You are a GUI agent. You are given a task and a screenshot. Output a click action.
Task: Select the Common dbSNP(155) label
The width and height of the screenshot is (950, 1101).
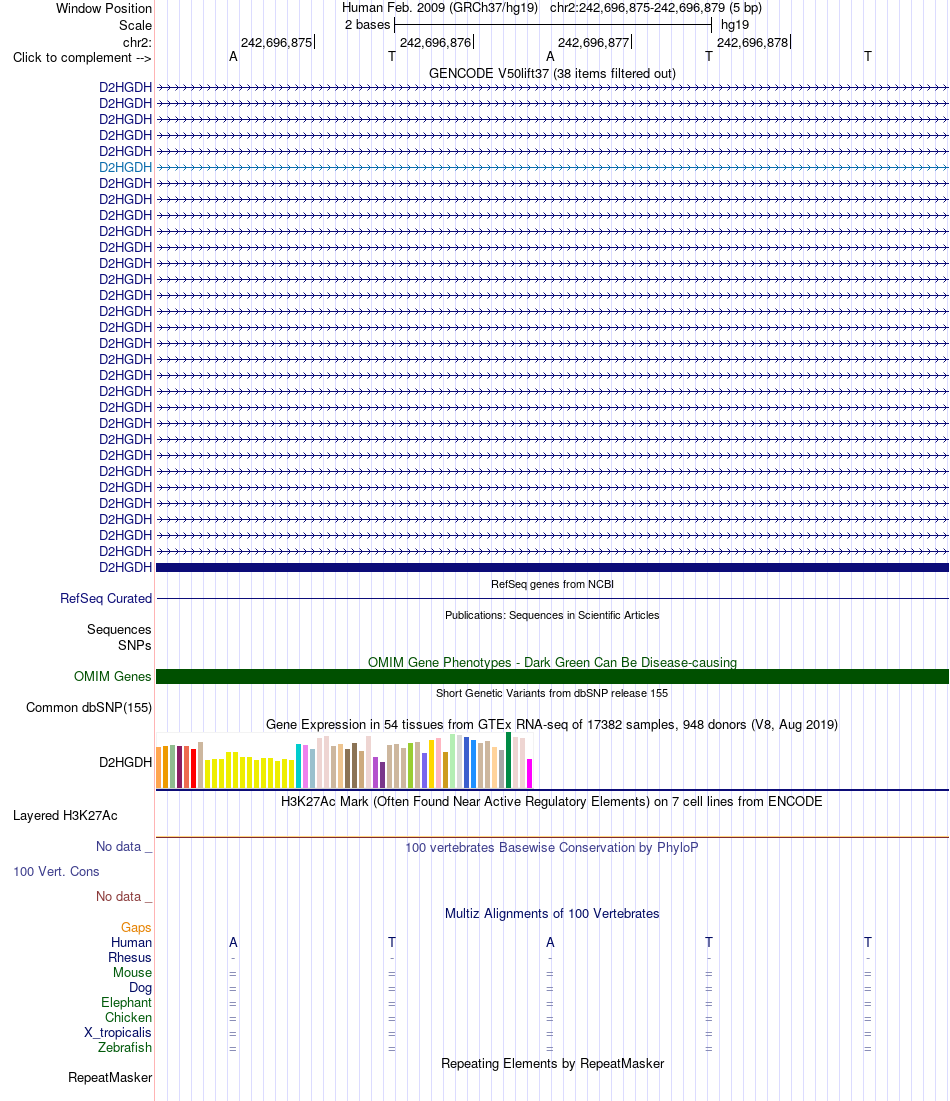pos(89,707)
